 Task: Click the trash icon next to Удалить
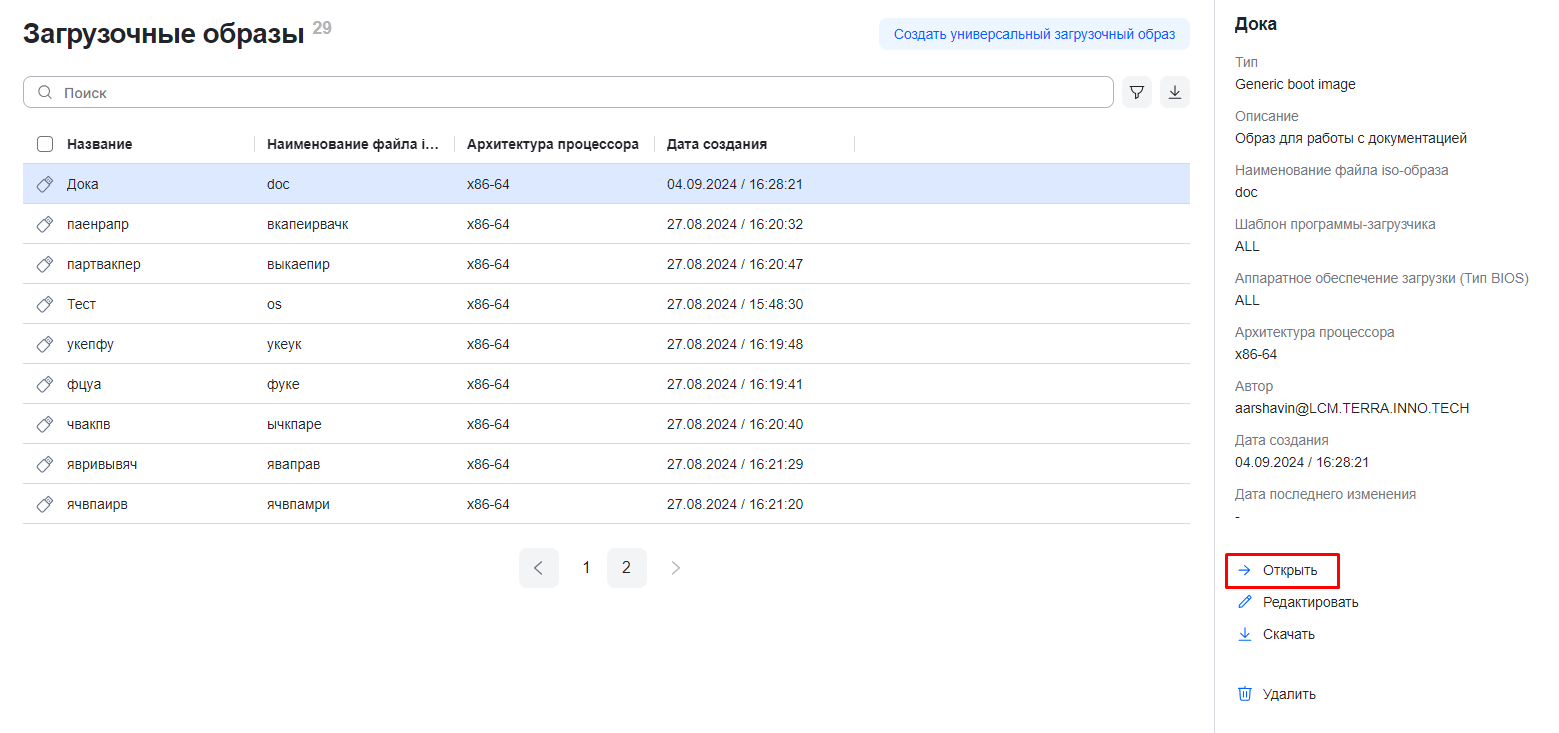(1245, 694)
